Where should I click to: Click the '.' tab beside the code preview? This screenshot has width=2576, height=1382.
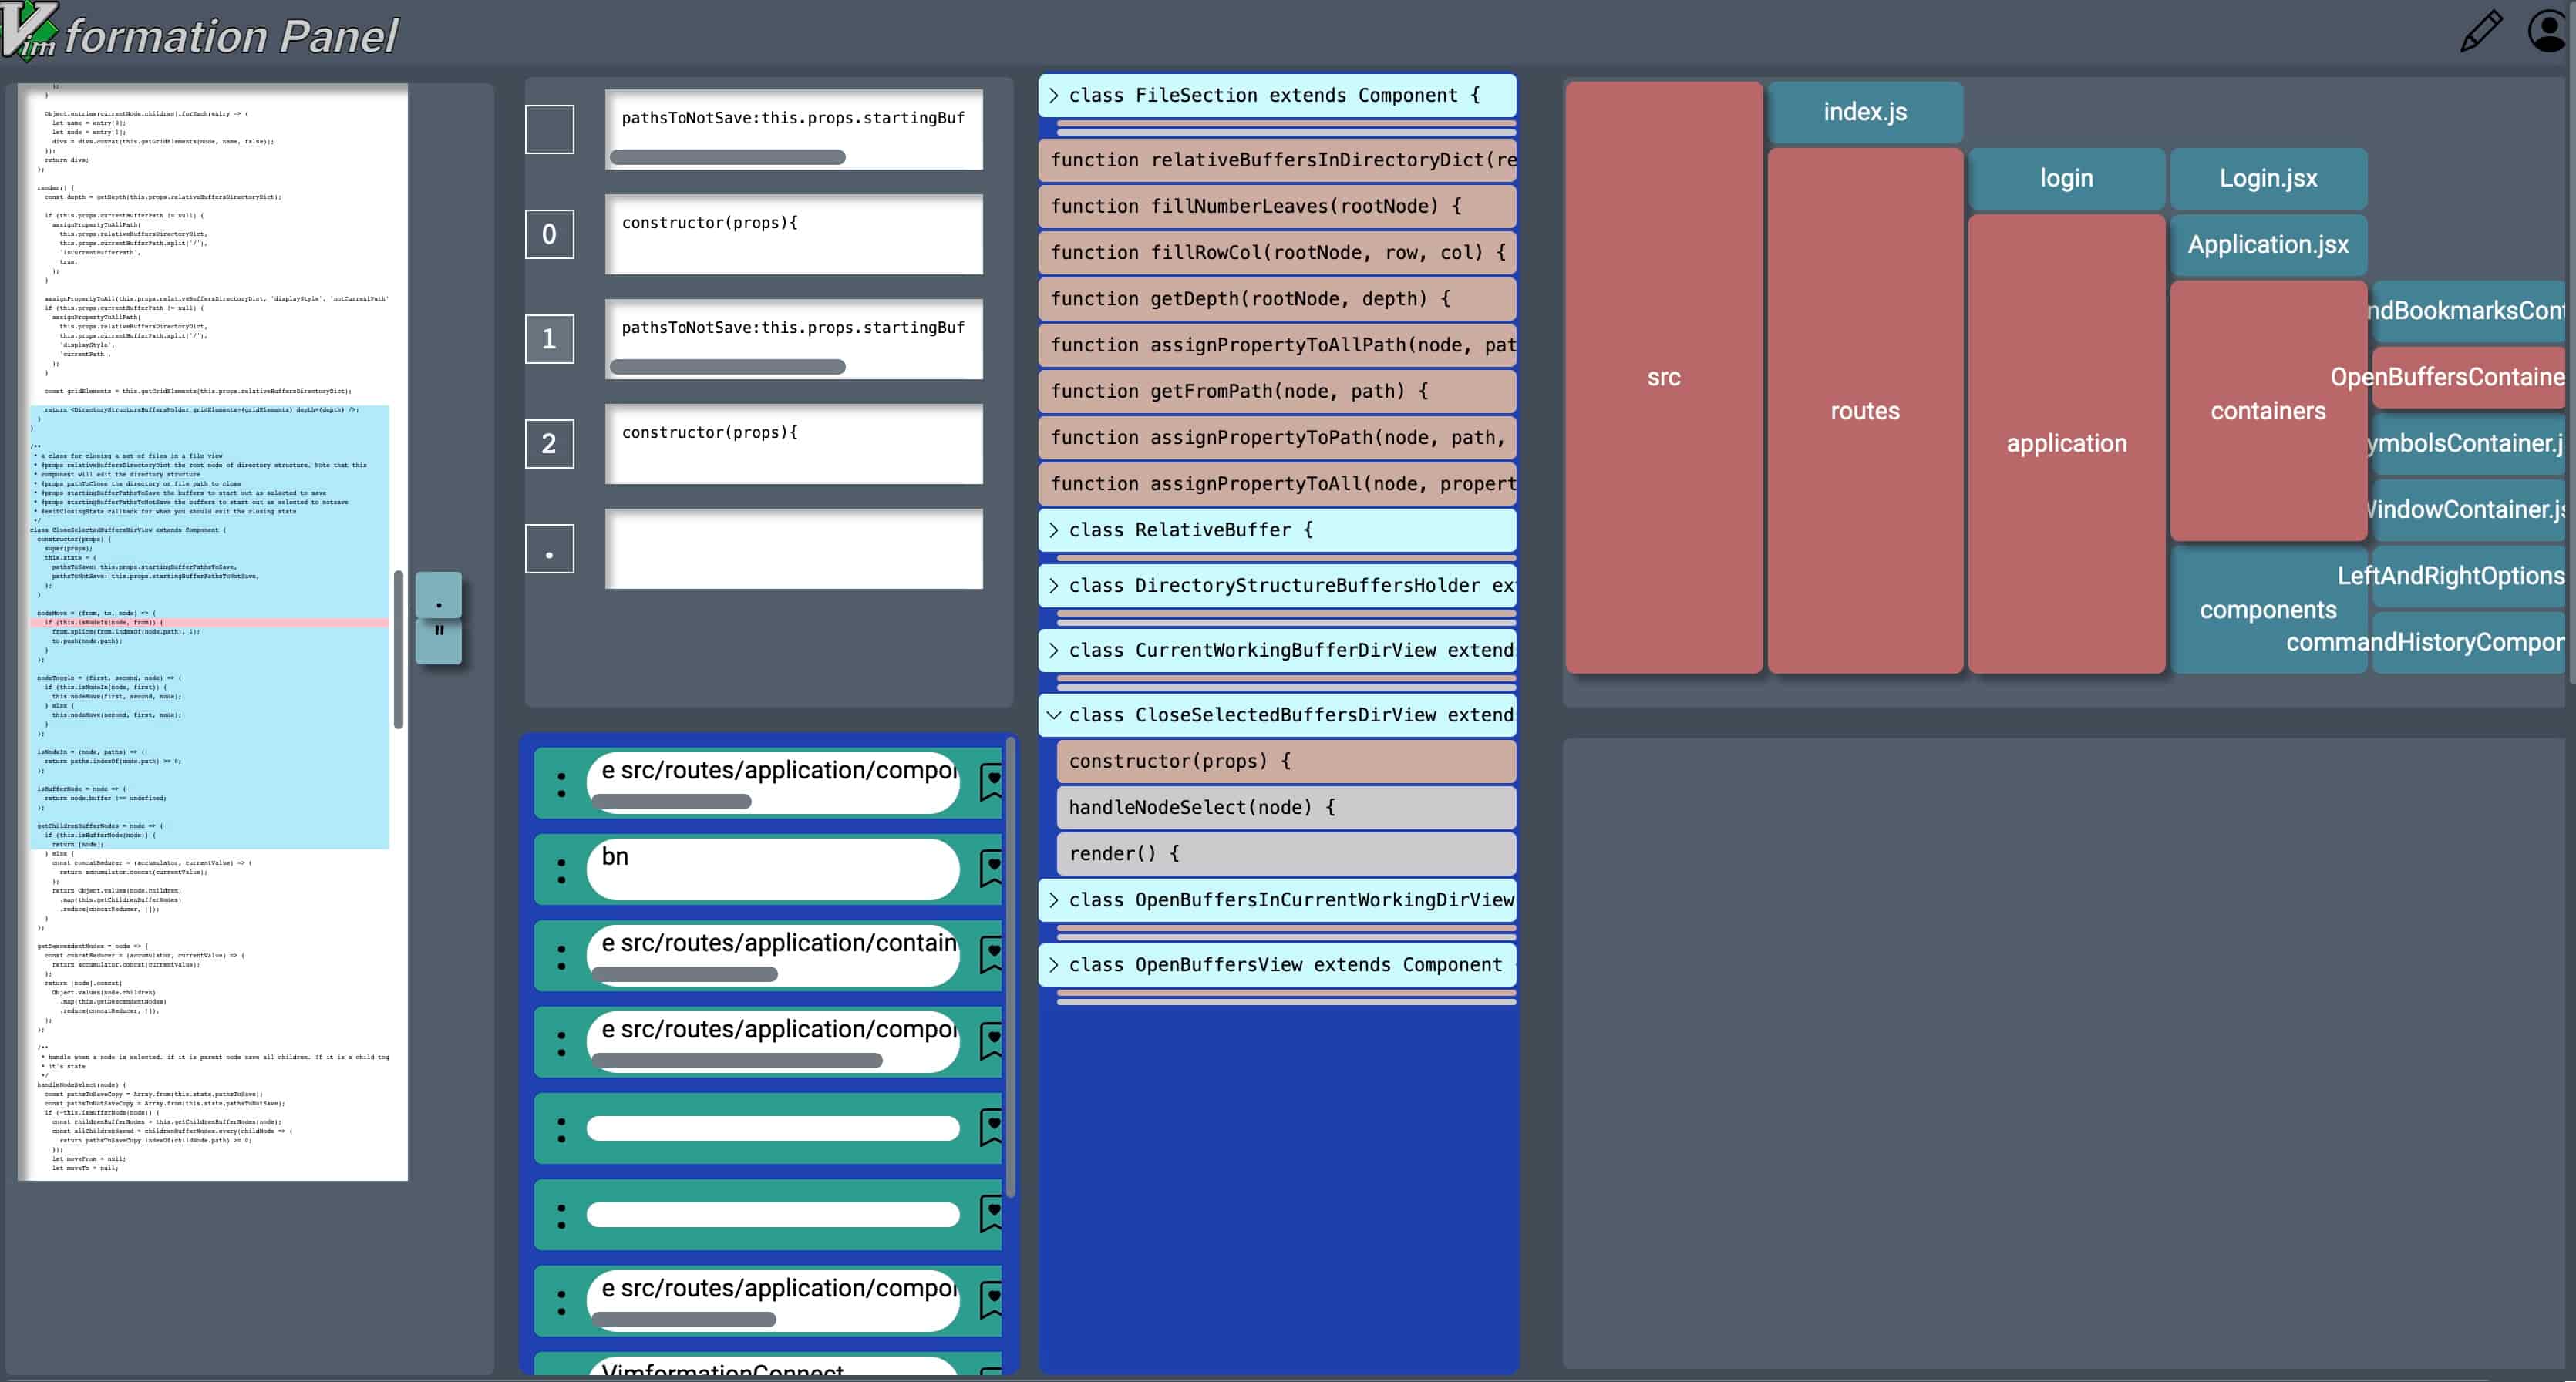tap(438, 595)
